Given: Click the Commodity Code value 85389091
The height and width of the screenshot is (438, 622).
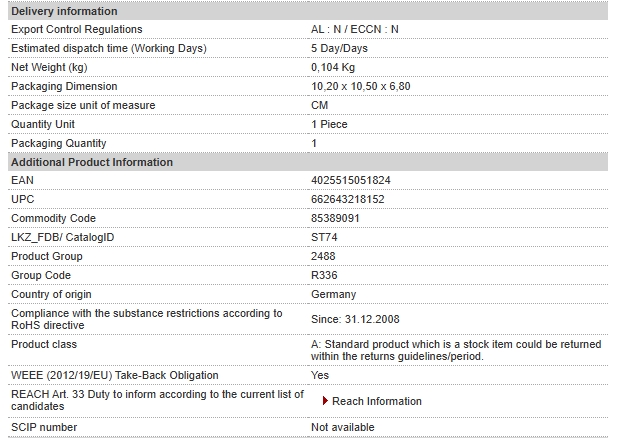Looking at the screenshot, I should (335, 218).
